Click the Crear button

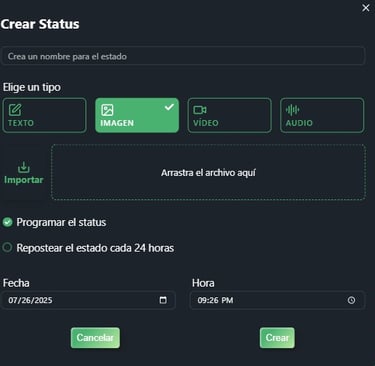point(277,338)
